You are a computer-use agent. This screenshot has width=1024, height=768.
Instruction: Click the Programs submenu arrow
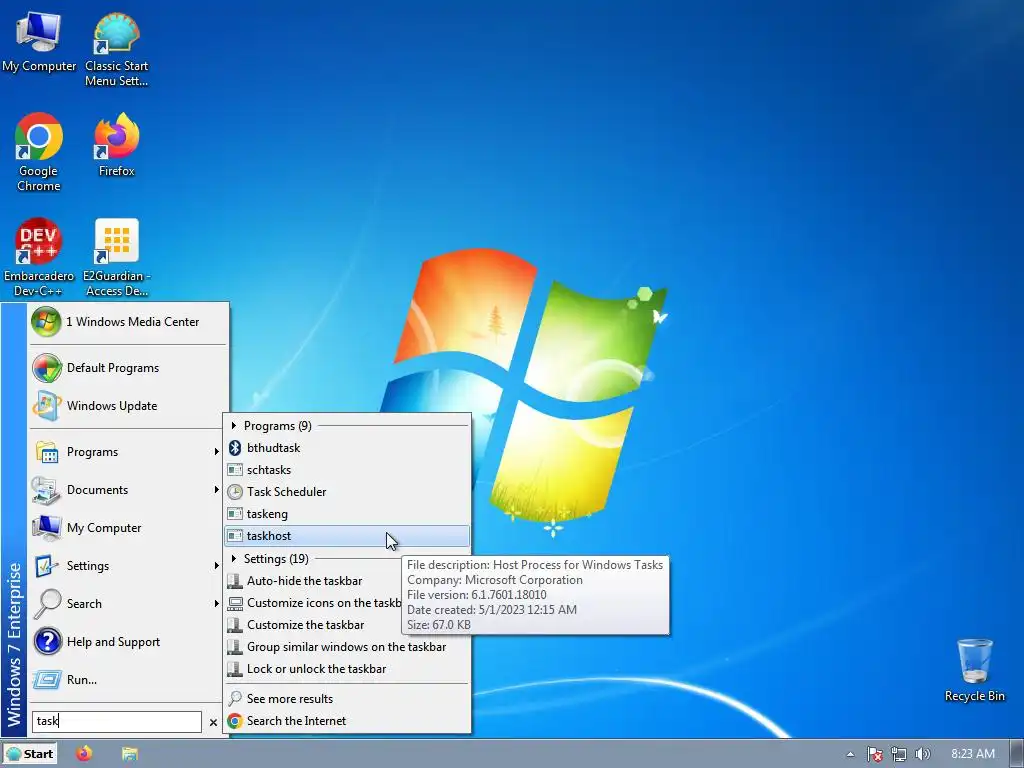point(216,452)
